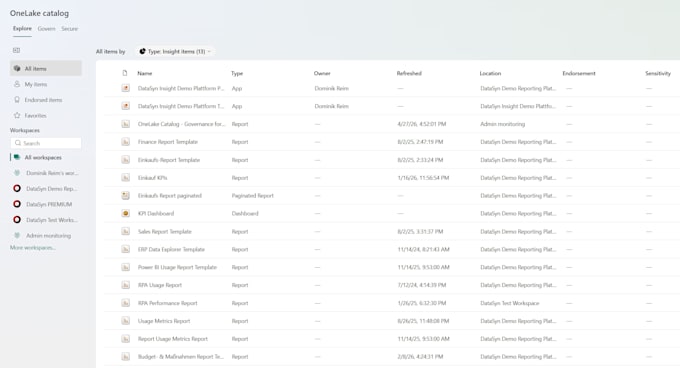Click Admin monitoring location in Governance row
Viewport: 680px width, 368px height.
click(x=502, y=124)
